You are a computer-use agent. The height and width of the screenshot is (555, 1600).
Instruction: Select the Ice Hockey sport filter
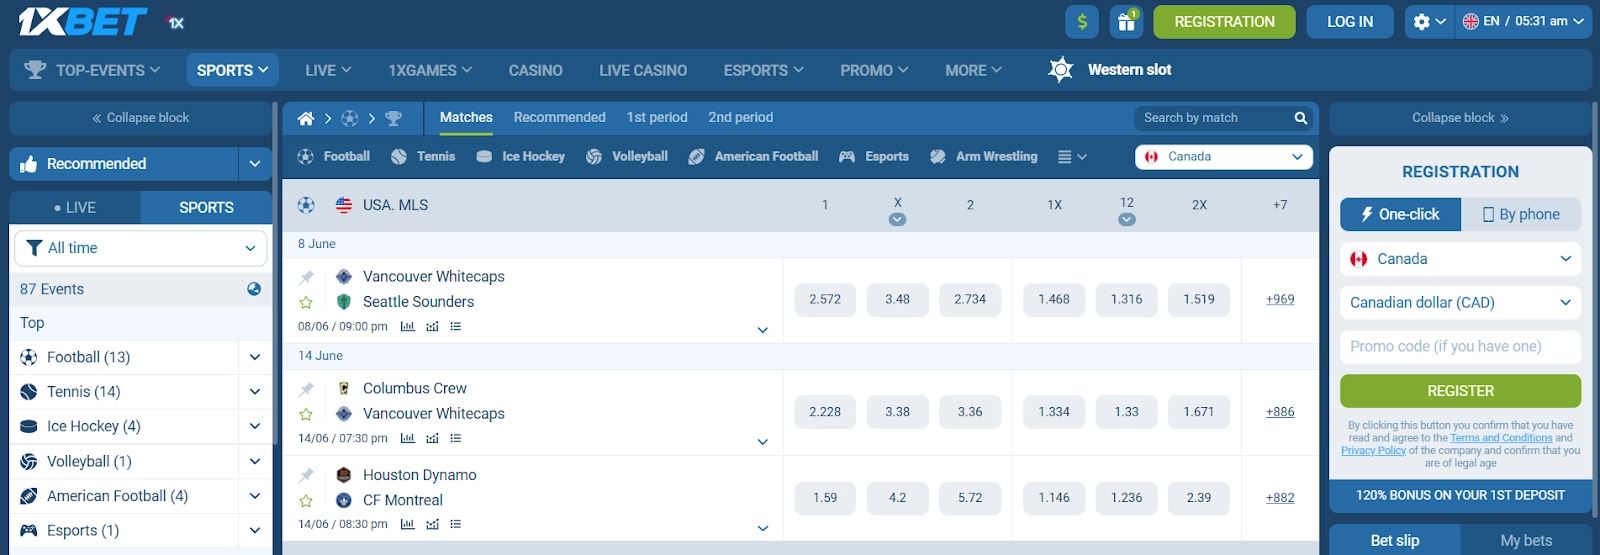[520, 157]
